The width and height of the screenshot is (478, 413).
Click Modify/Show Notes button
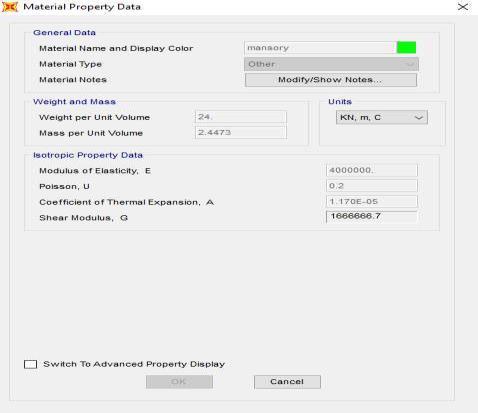(x=331, y=80)
